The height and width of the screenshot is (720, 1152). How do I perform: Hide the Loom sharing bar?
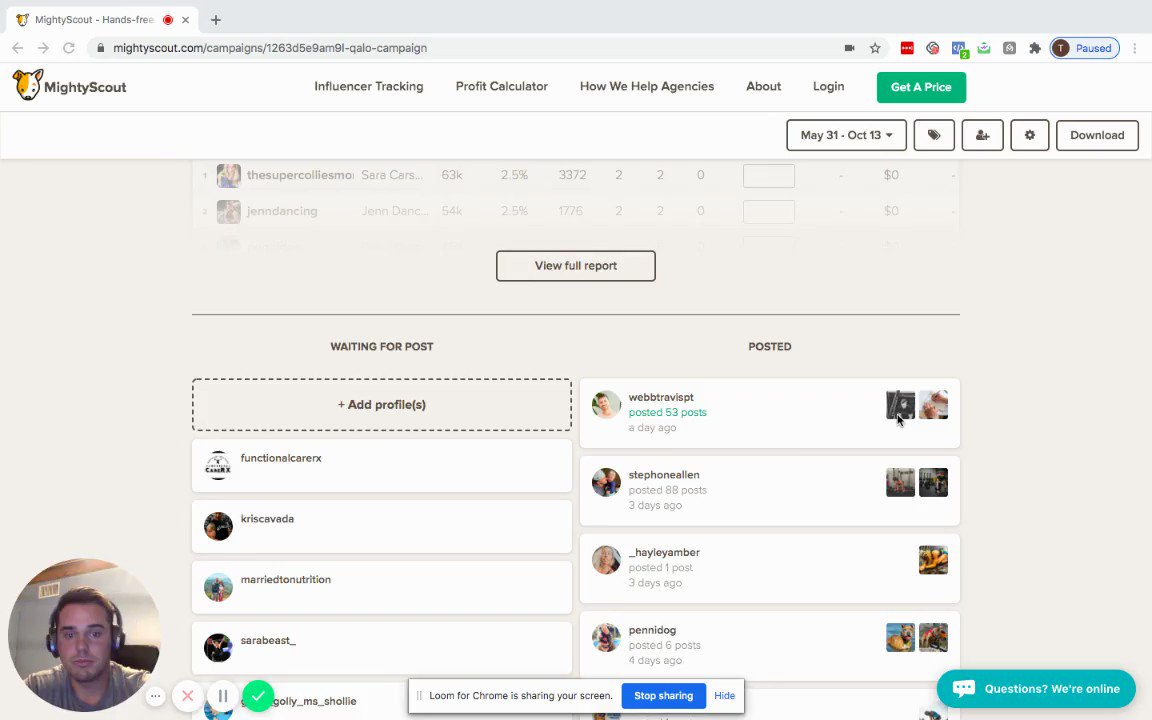[724, 695]
